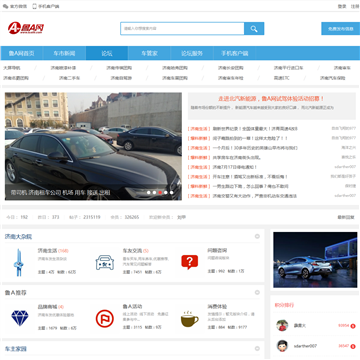Click the phone icon beside 手机客户端
360x360 pixels.
34,6
